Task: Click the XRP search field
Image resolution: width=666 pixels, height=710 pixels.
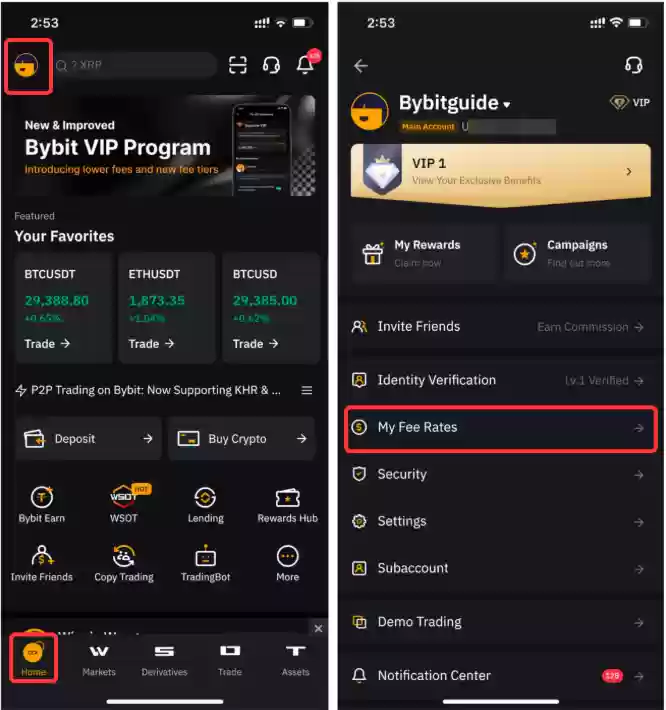Action: (x=135, y=65)
